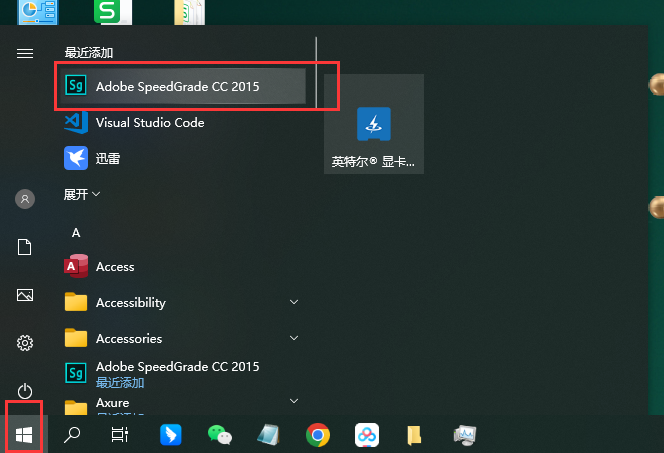Open the 英特尔® 显卡 tile
This screenshot has width=664, height=453.
374,124
